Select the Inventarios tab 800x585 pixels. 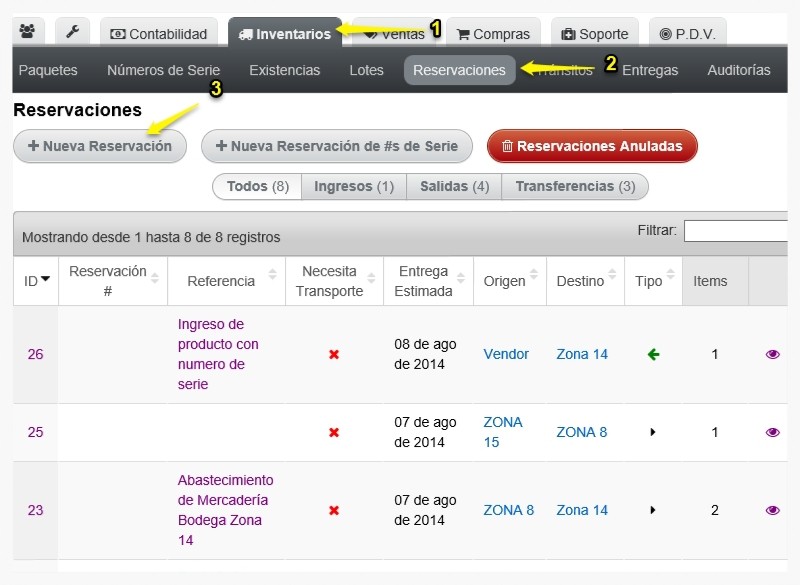click(285, 34)
